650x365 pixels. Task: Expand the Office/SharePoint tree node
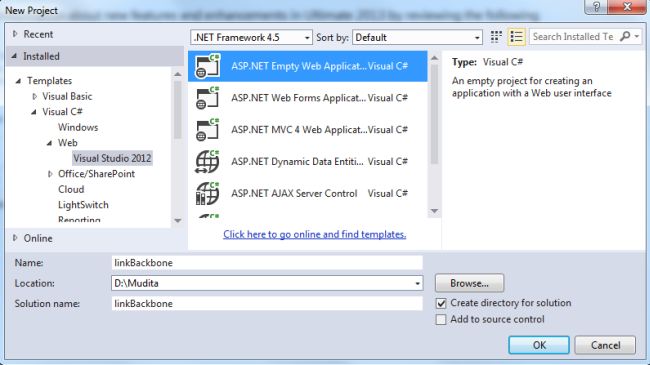pos(50,174)
